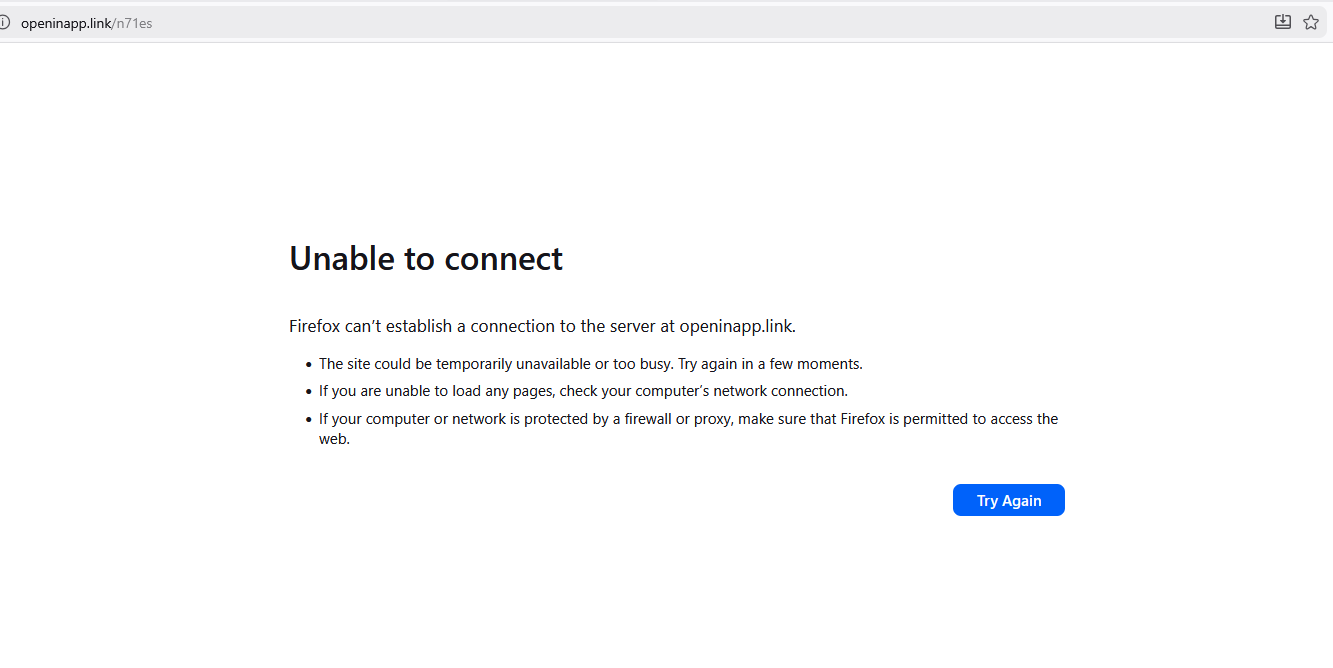Click the empty middle area of the address bar
The width and height of the screenshot is (1333, 668).
point(700,22)
